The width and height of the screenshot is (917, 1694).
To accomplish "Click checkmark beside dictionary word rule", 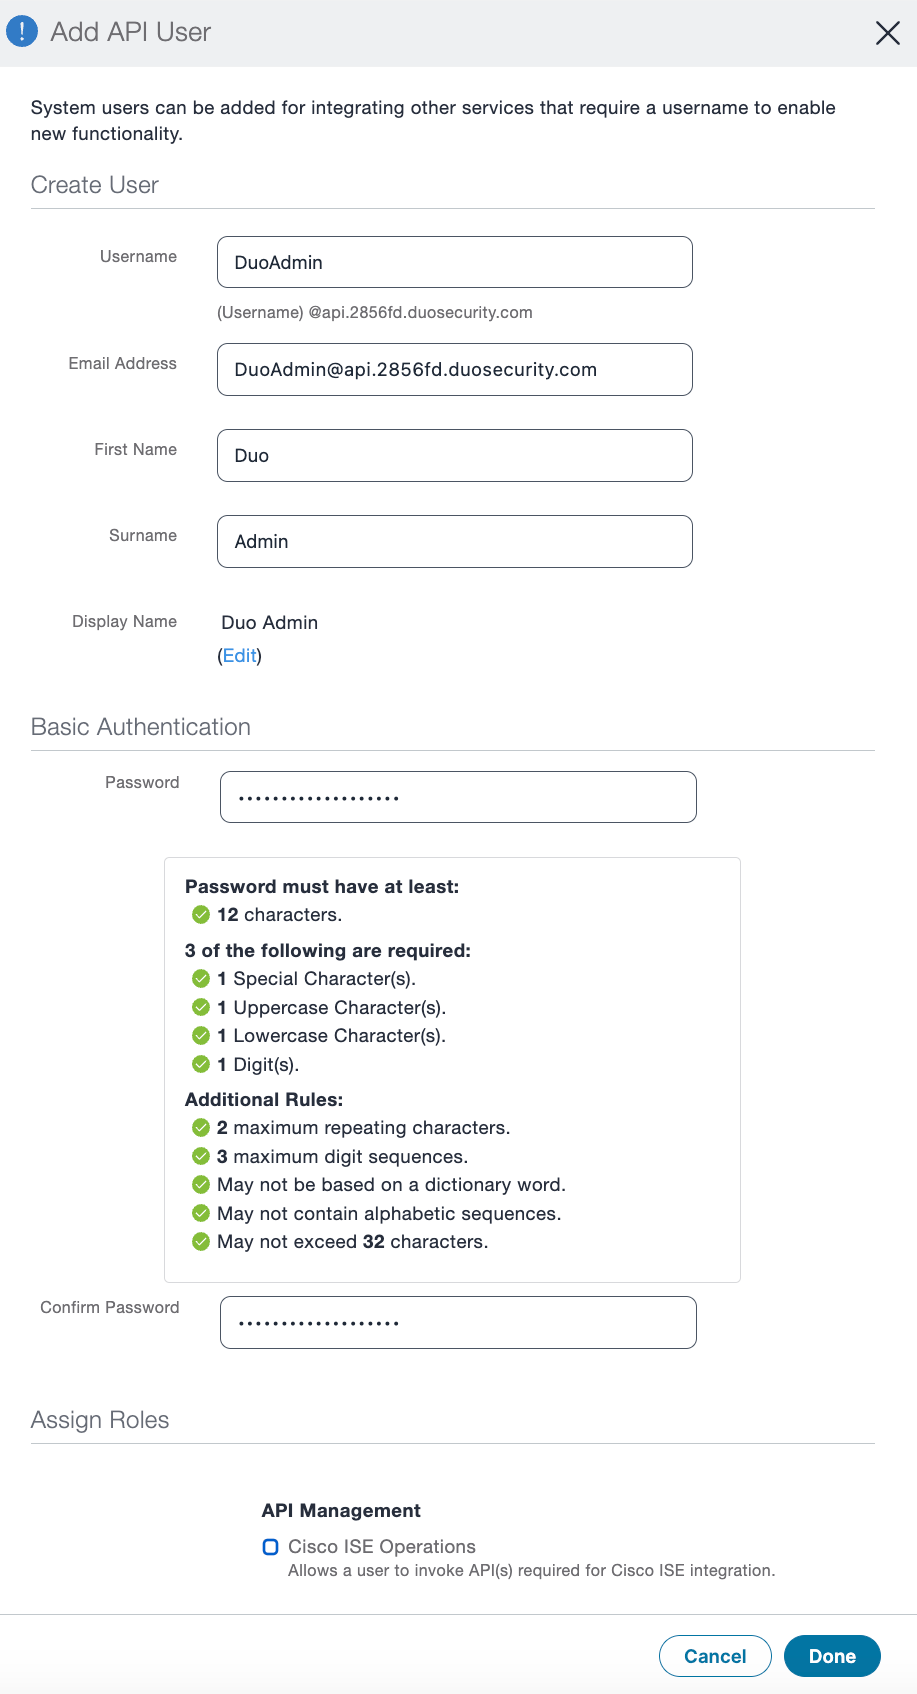I will click(200, 1184).
